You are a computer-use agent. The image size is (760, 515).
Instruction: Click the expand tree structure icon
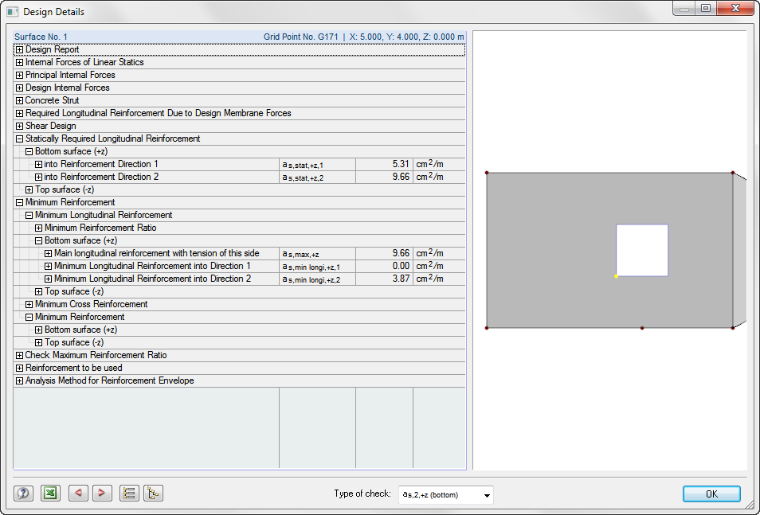pyautogui.click(x=153, y=493)
